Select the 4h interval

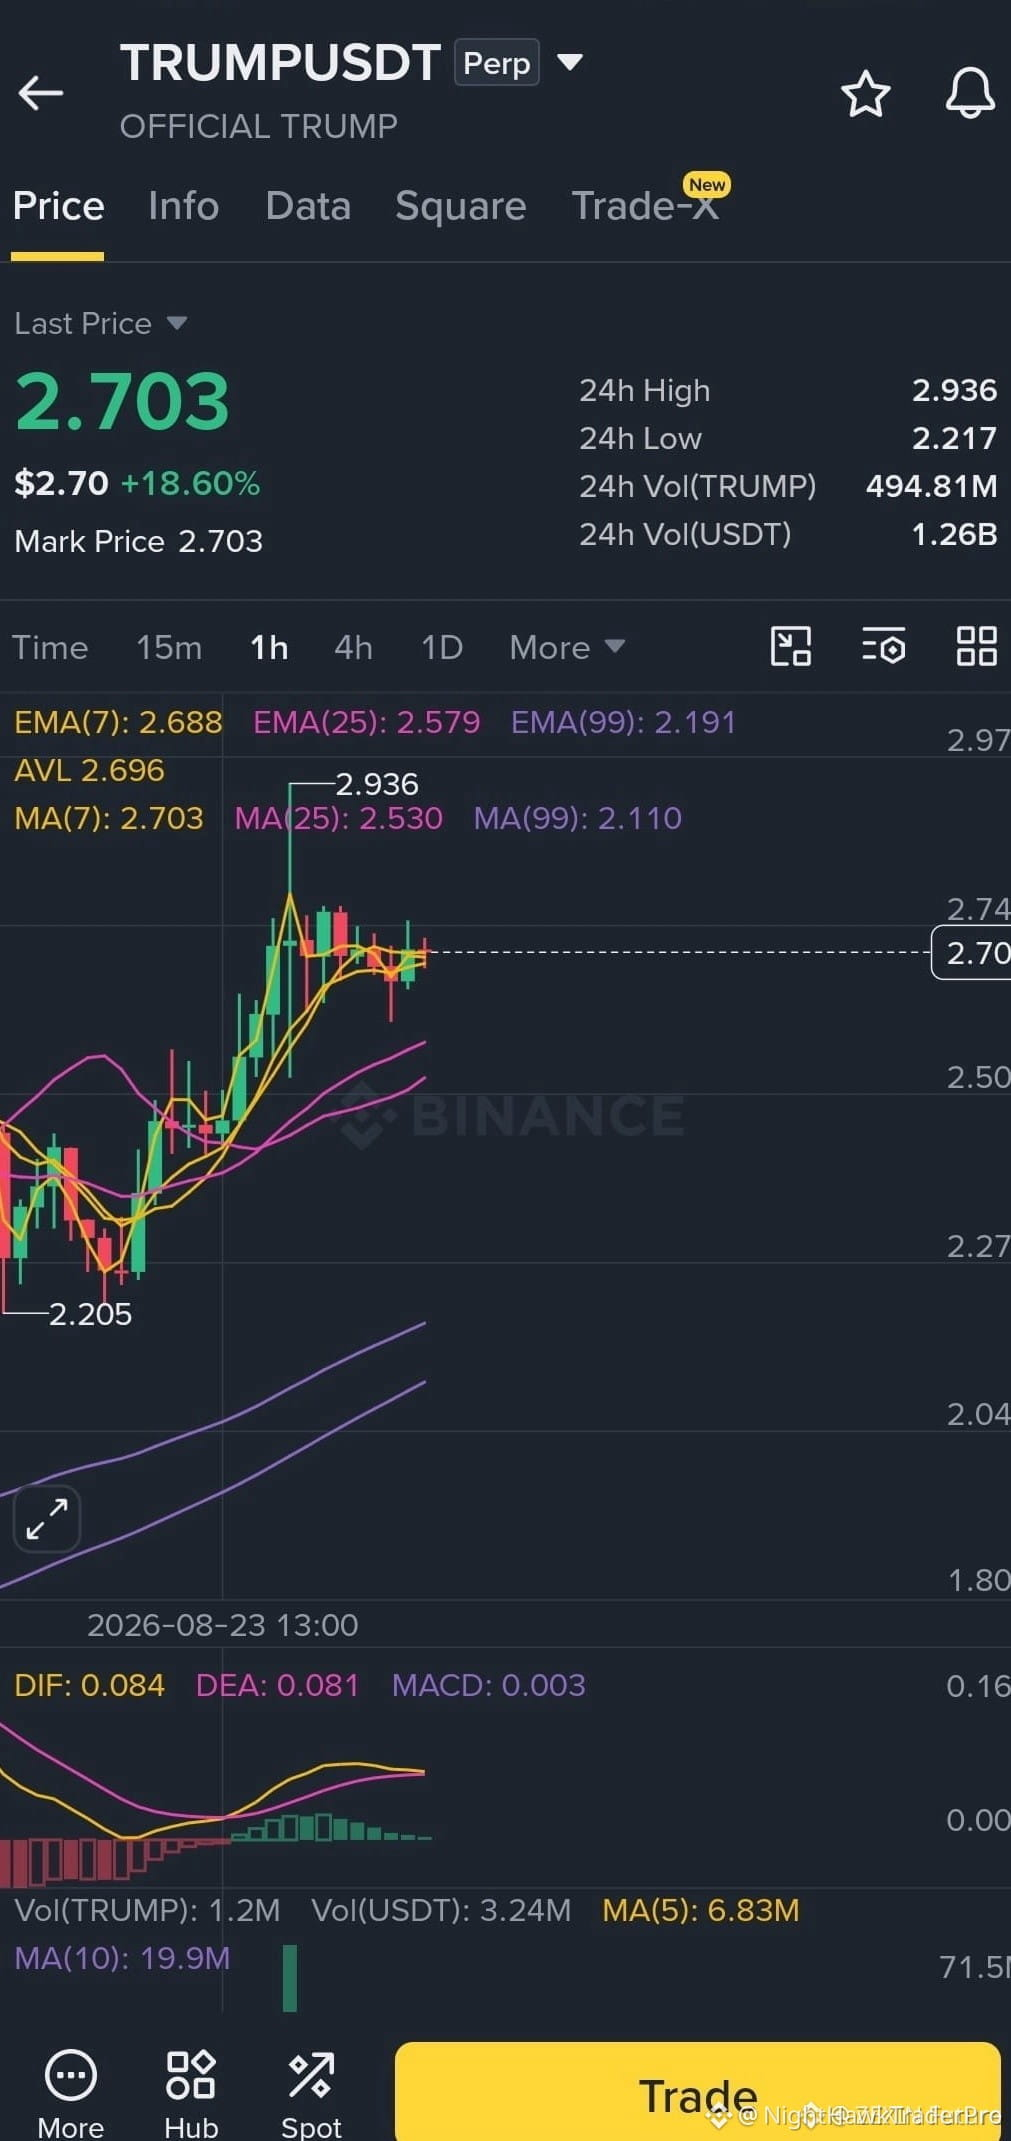tap(353, 648)
